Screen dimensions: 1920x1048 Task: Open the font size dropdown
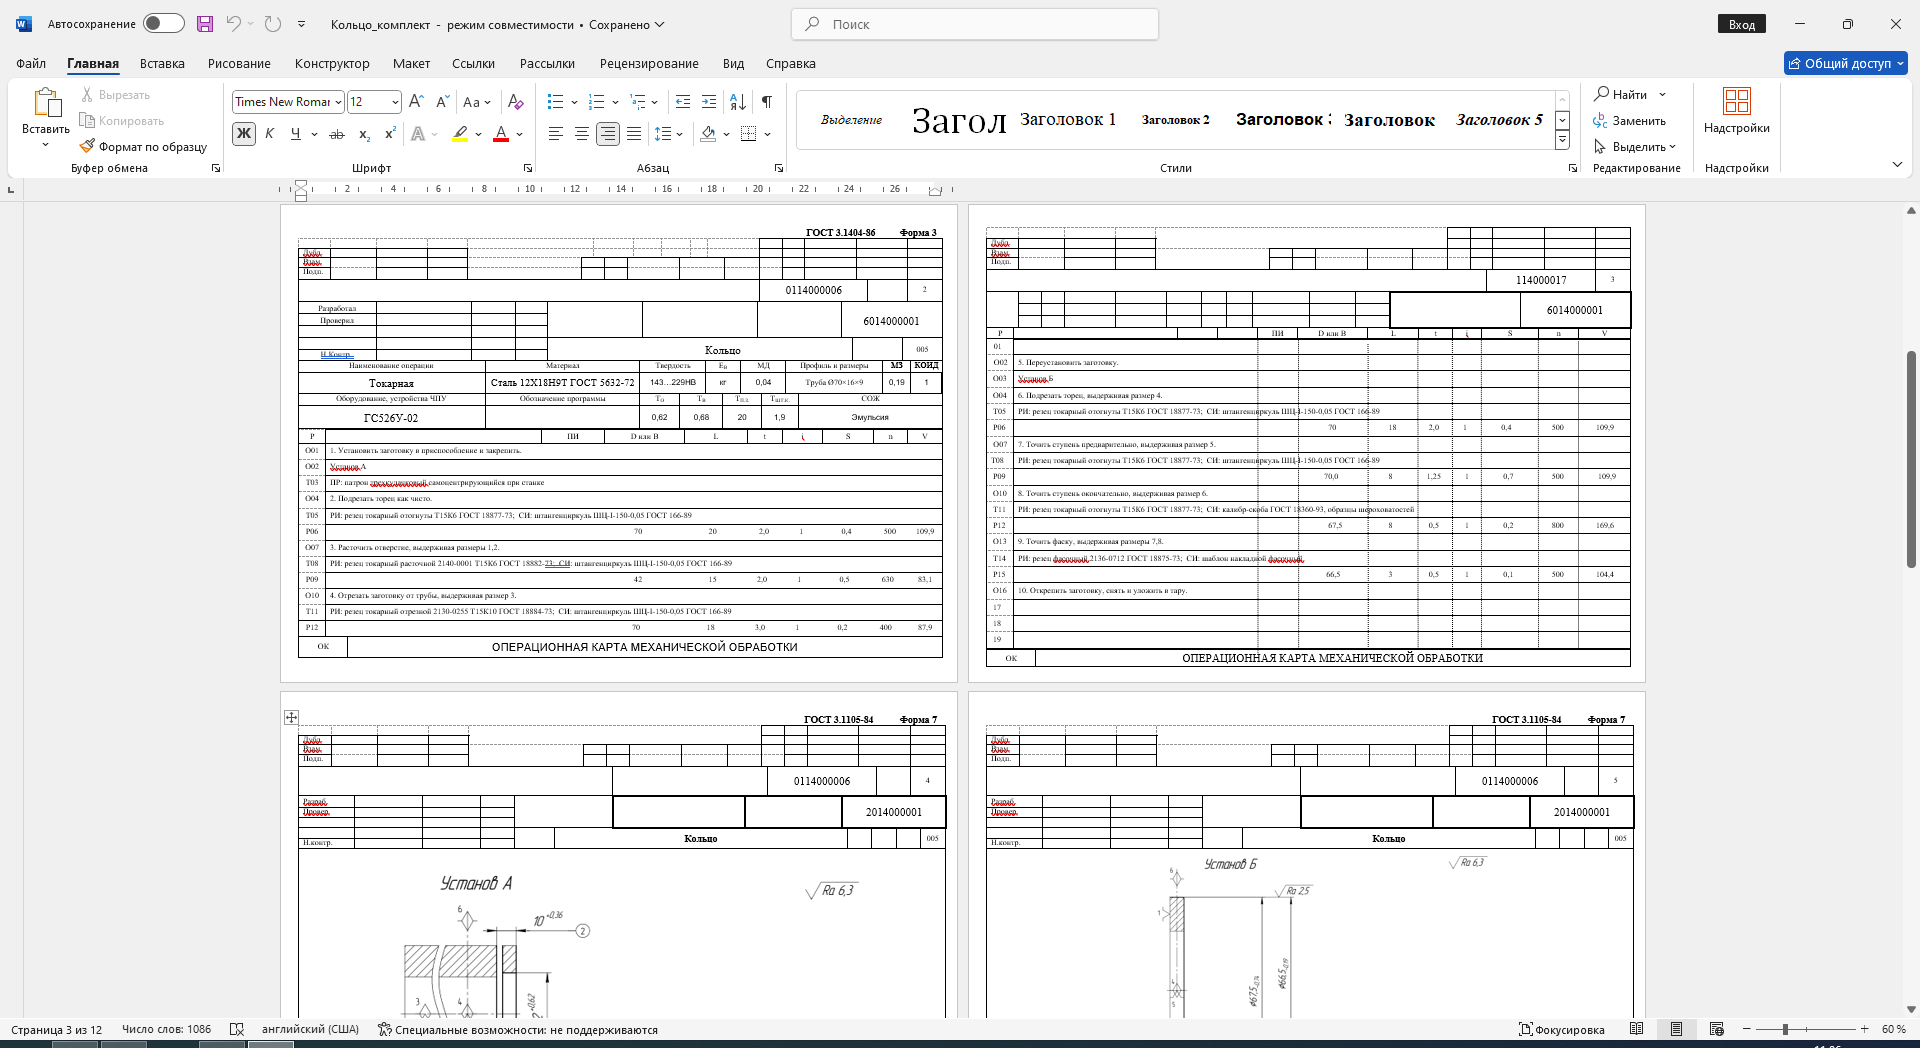[395, 102]
